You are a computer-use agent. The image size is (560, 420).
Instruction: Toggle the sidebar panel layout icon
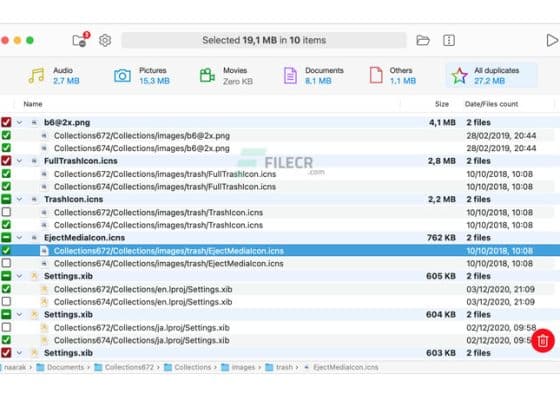(449, 40)
